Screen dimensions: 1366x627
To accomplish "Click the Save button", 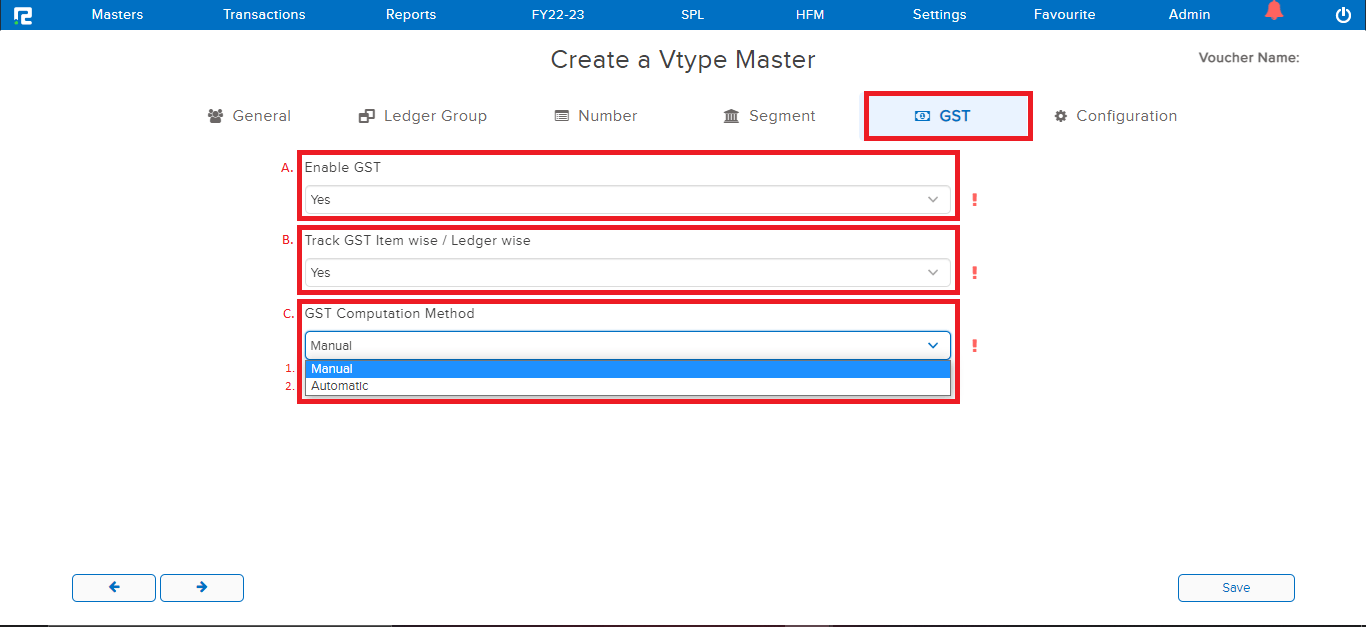I will (x=1236, y=588).
